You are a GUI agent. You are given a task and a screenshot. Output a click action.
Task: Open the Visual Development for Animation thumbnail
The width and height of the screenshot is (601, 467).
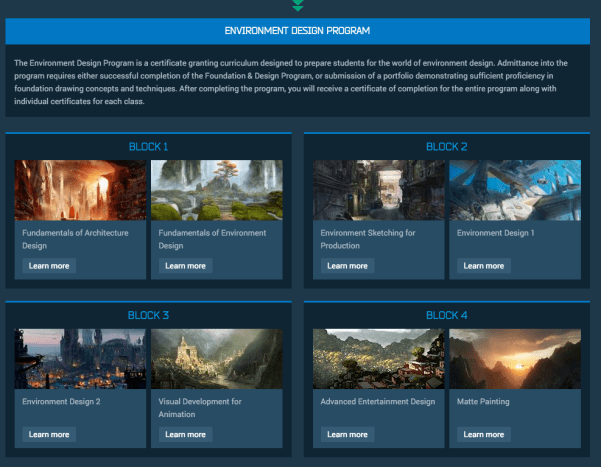(x=217, y=359)
